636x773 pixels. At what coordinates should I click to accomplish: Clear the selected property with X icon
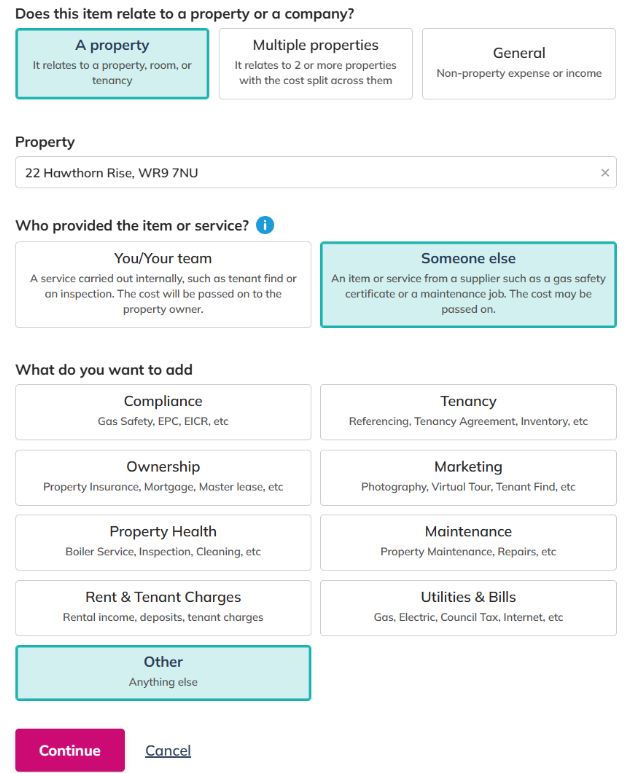605,173
